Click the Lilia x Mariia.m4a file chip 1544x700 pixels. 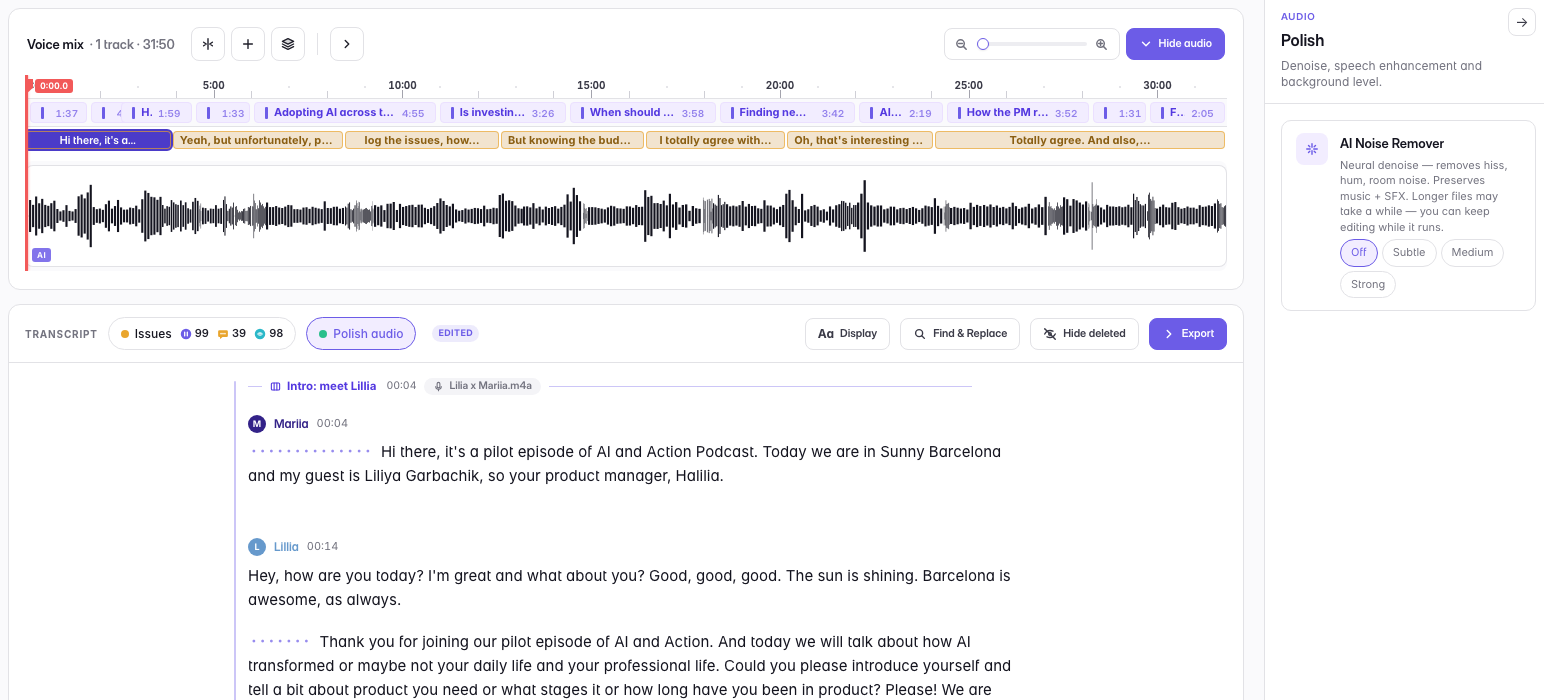pyautogui.click(x=482, y=386)
